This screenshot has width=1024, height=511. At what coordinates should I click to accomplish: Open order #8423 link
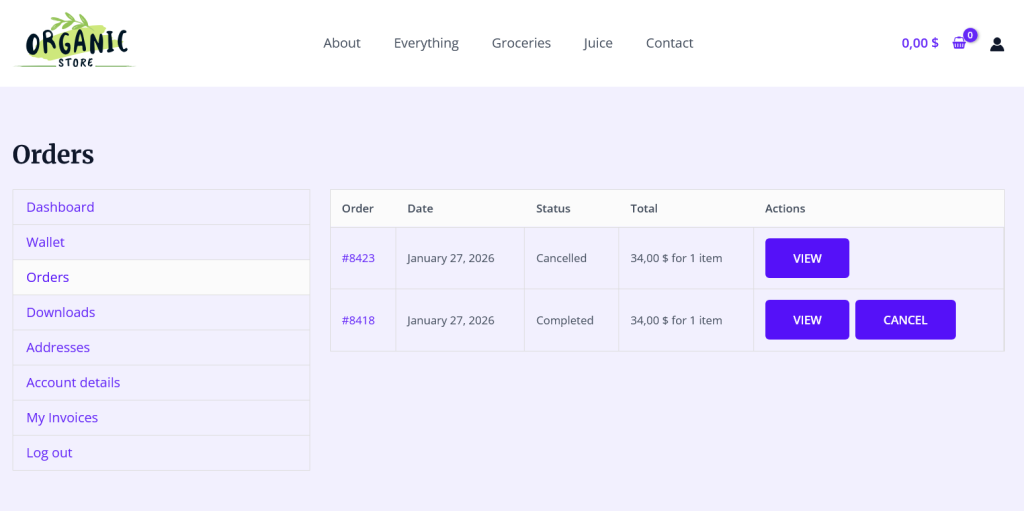point(358,258)
